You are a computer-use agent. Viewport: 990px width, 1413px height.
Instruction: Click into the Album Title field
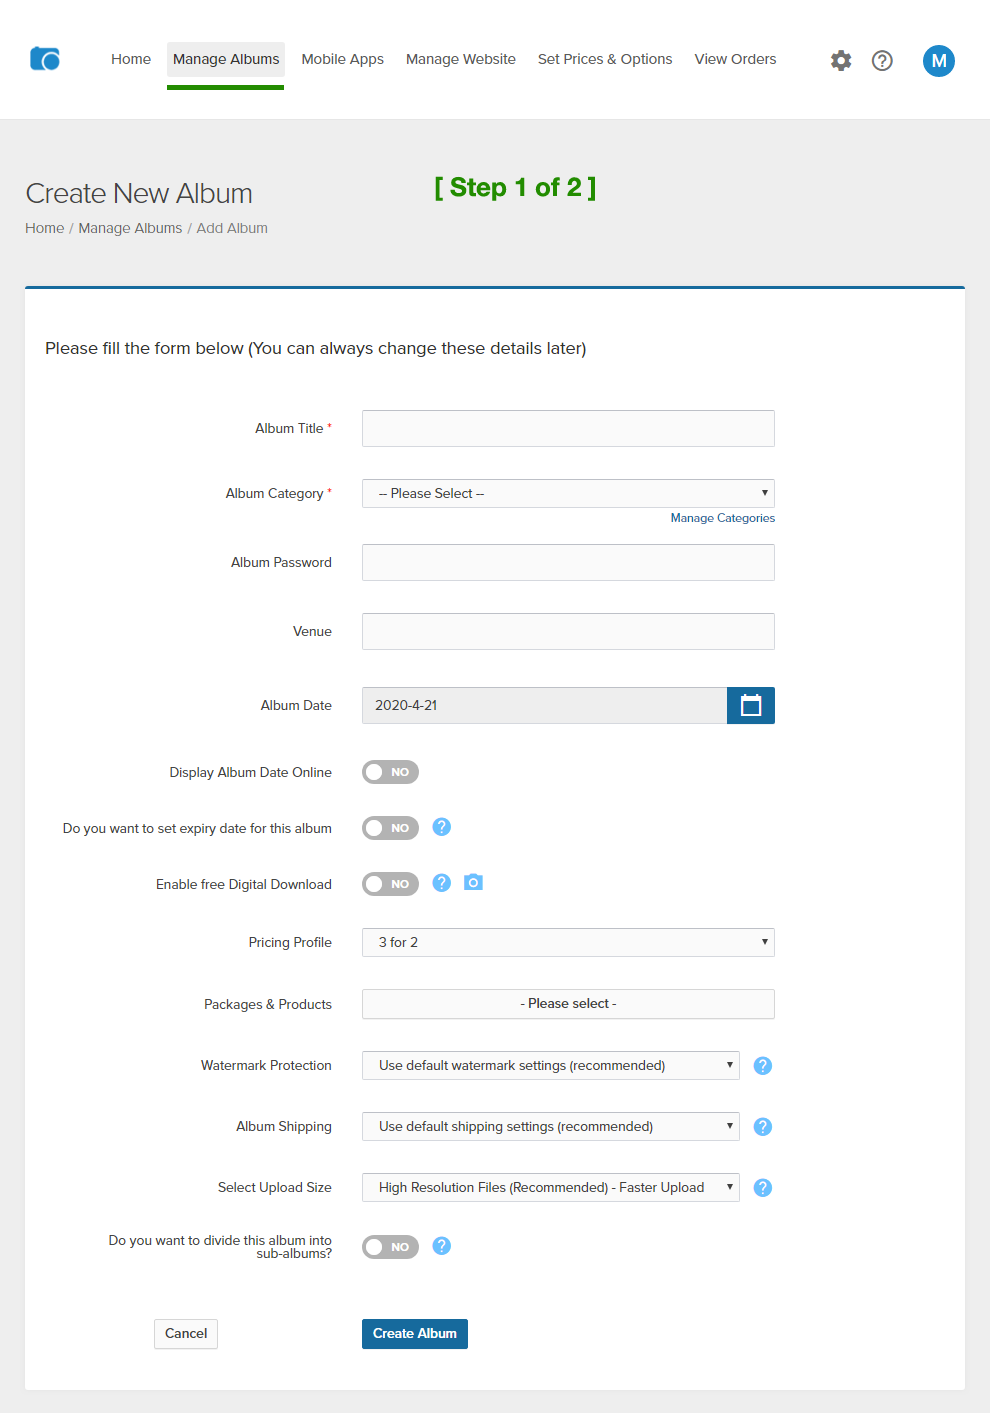(x=568, y=428)
